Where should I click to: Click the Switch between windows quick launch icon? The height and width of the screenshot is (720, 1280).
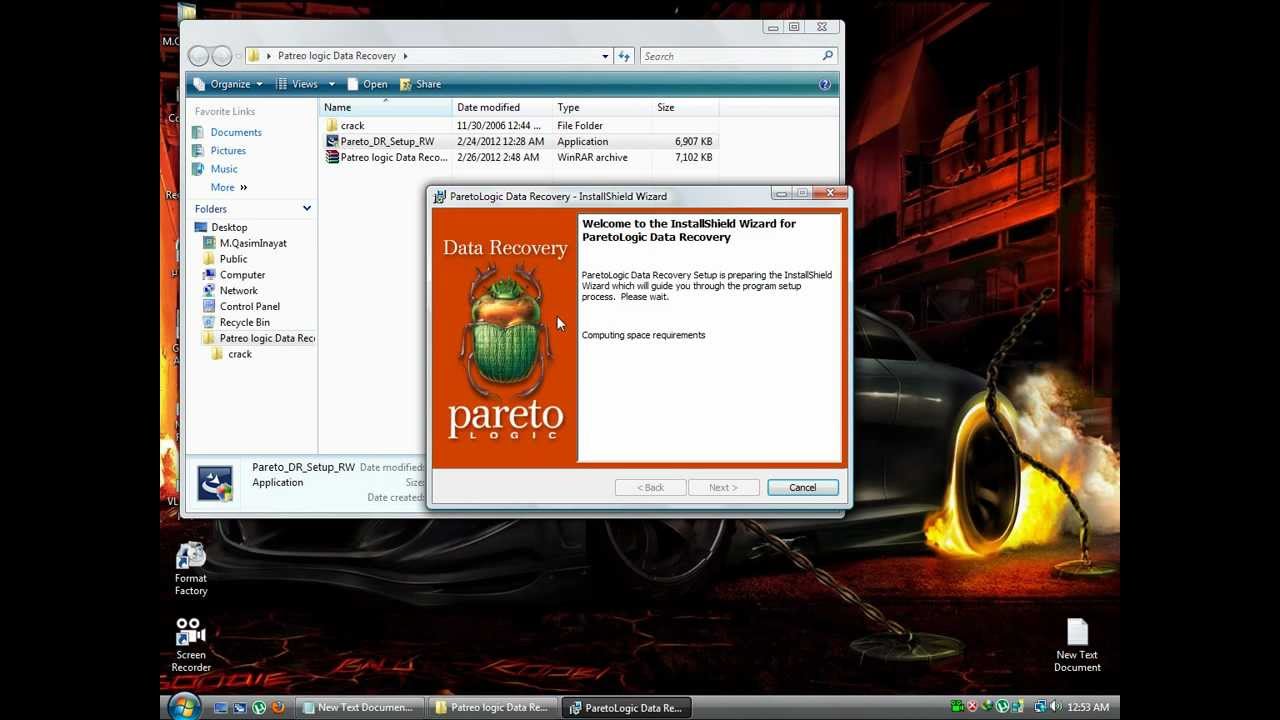coord(239,707)
